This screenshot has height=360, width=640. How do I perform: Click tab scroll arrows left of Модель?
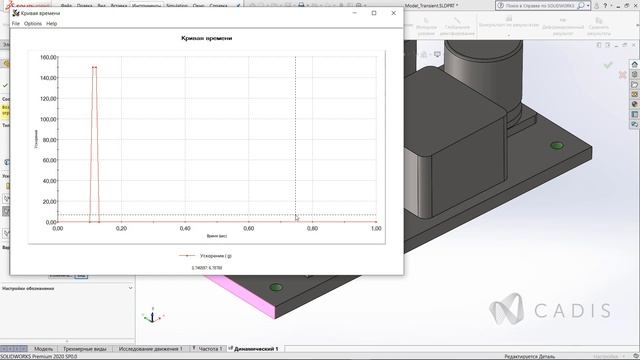point(13,349)
